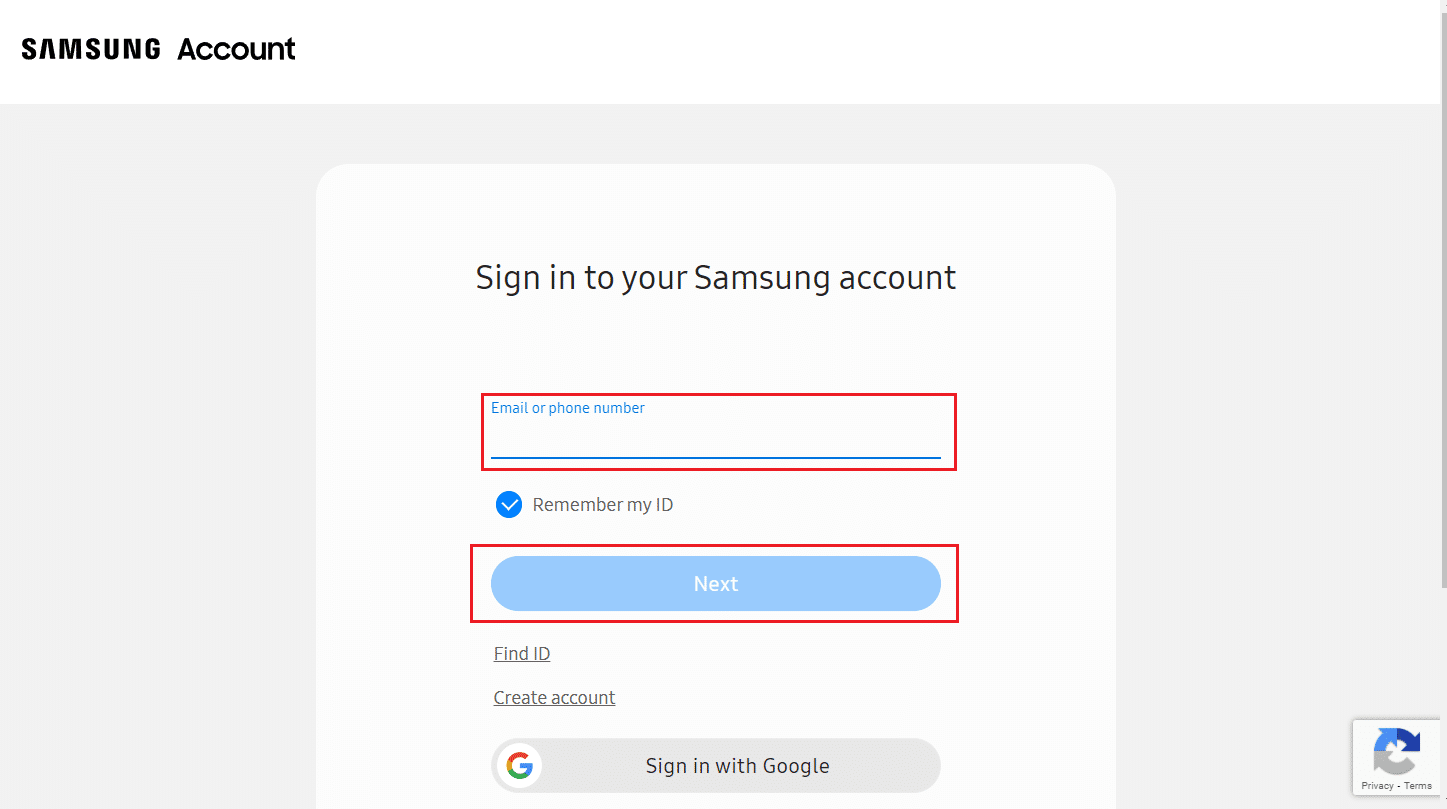
Task: Choose Sign in with Google
Action: (x=715, y=766)
